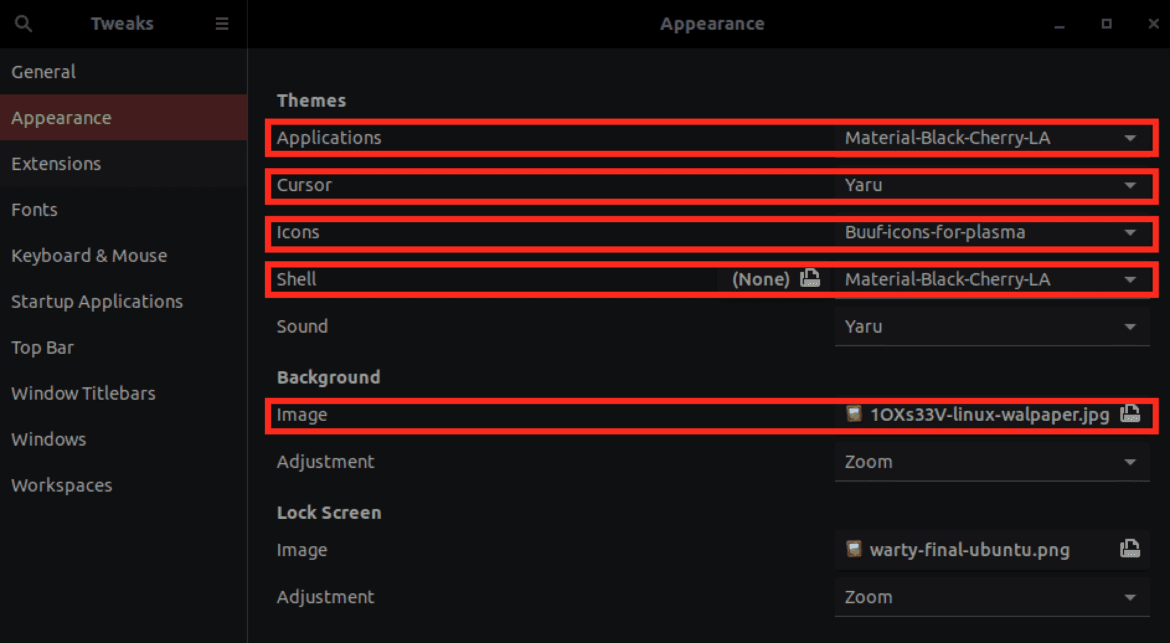The image size is (1170, 643).
Task: Open the Shell theme dropdown
Action: [992, 279]
